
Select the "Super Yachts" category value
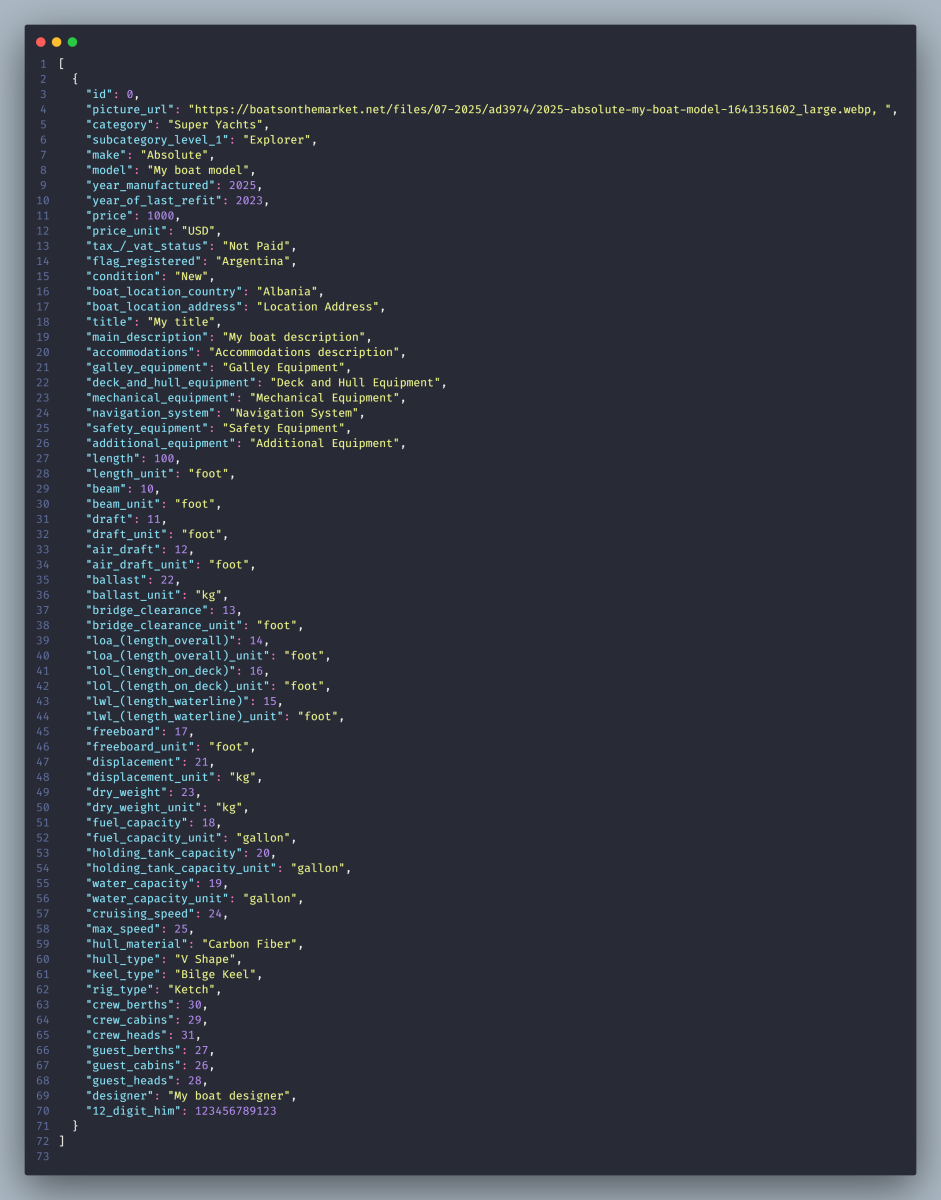(216, 125)
